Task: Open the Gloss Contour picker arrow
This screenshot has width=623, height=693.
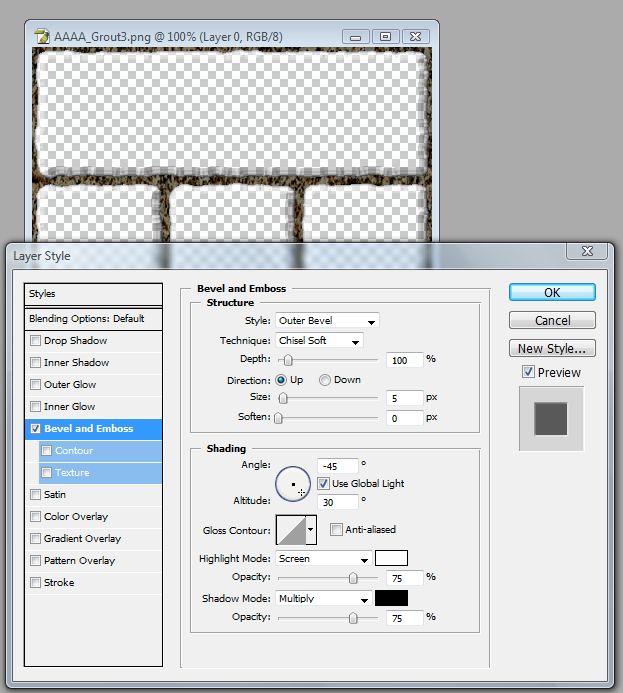Action: tap(311, 529)
